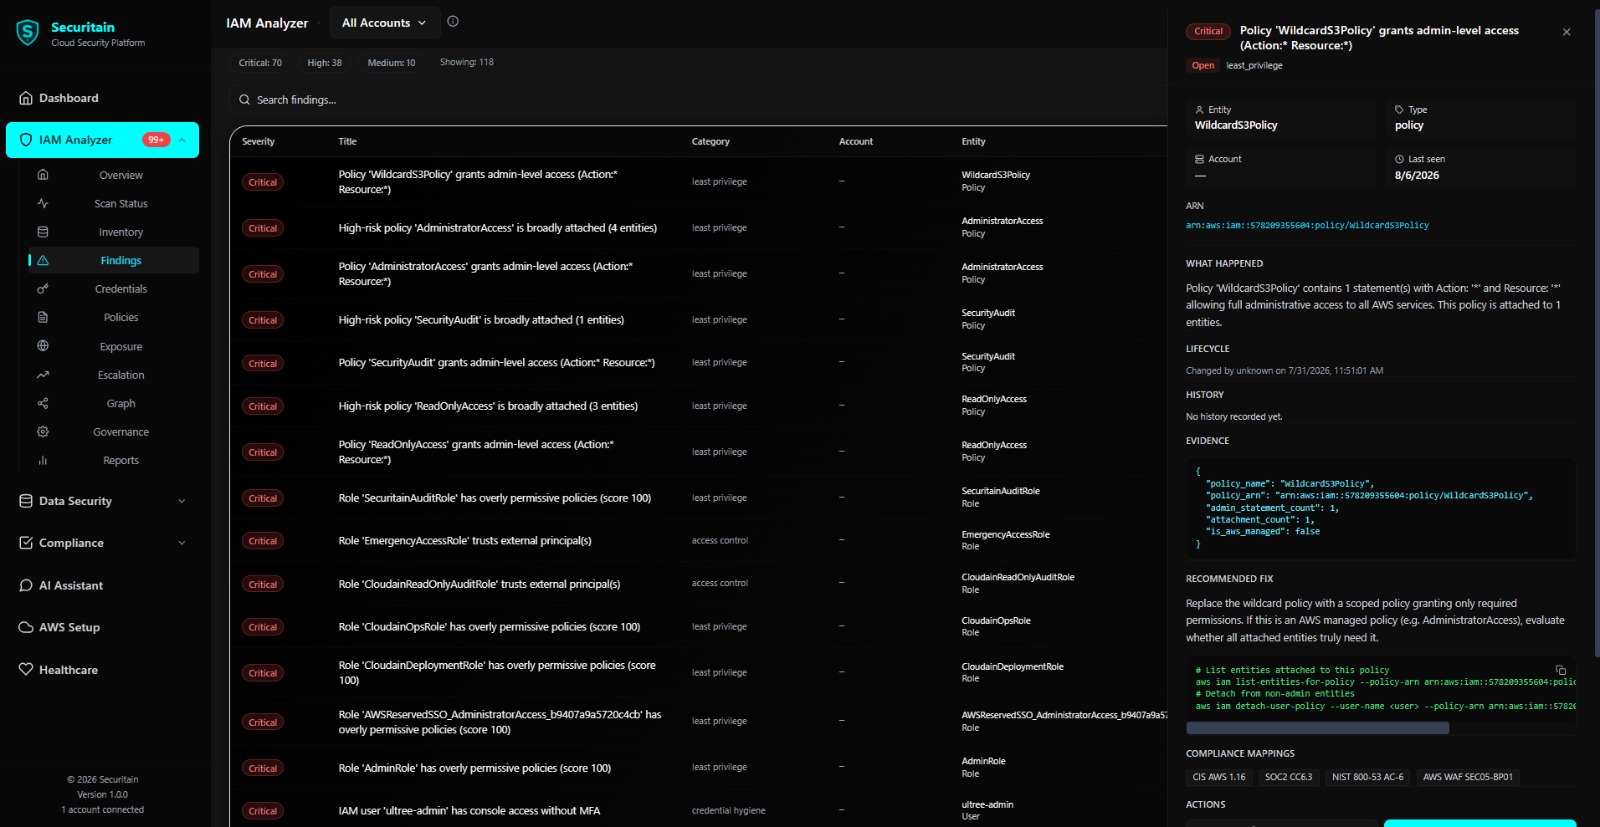The image size is (1600, 827).
Task: Open the All Accounts dropdown
Action: pyautogui.click(x=383, y=23)
